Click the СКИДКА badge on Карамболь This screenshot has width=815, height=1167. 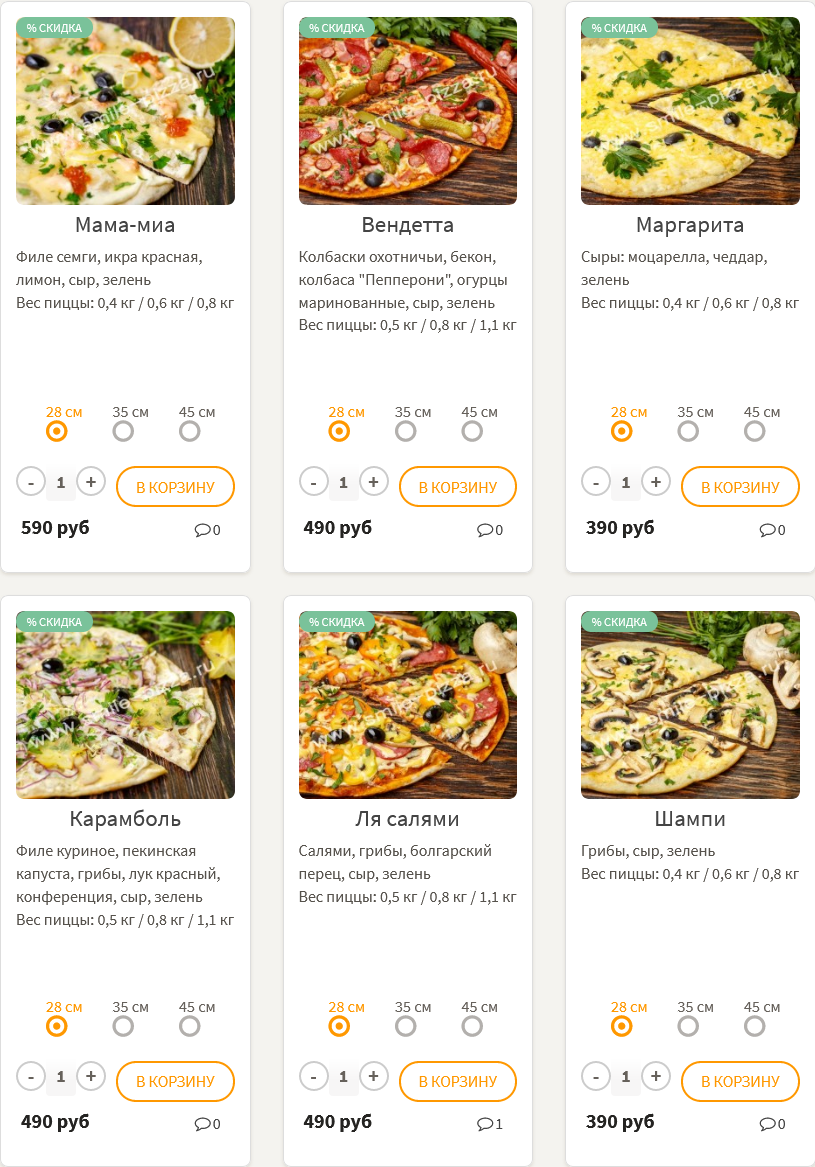tap(54, 622)
